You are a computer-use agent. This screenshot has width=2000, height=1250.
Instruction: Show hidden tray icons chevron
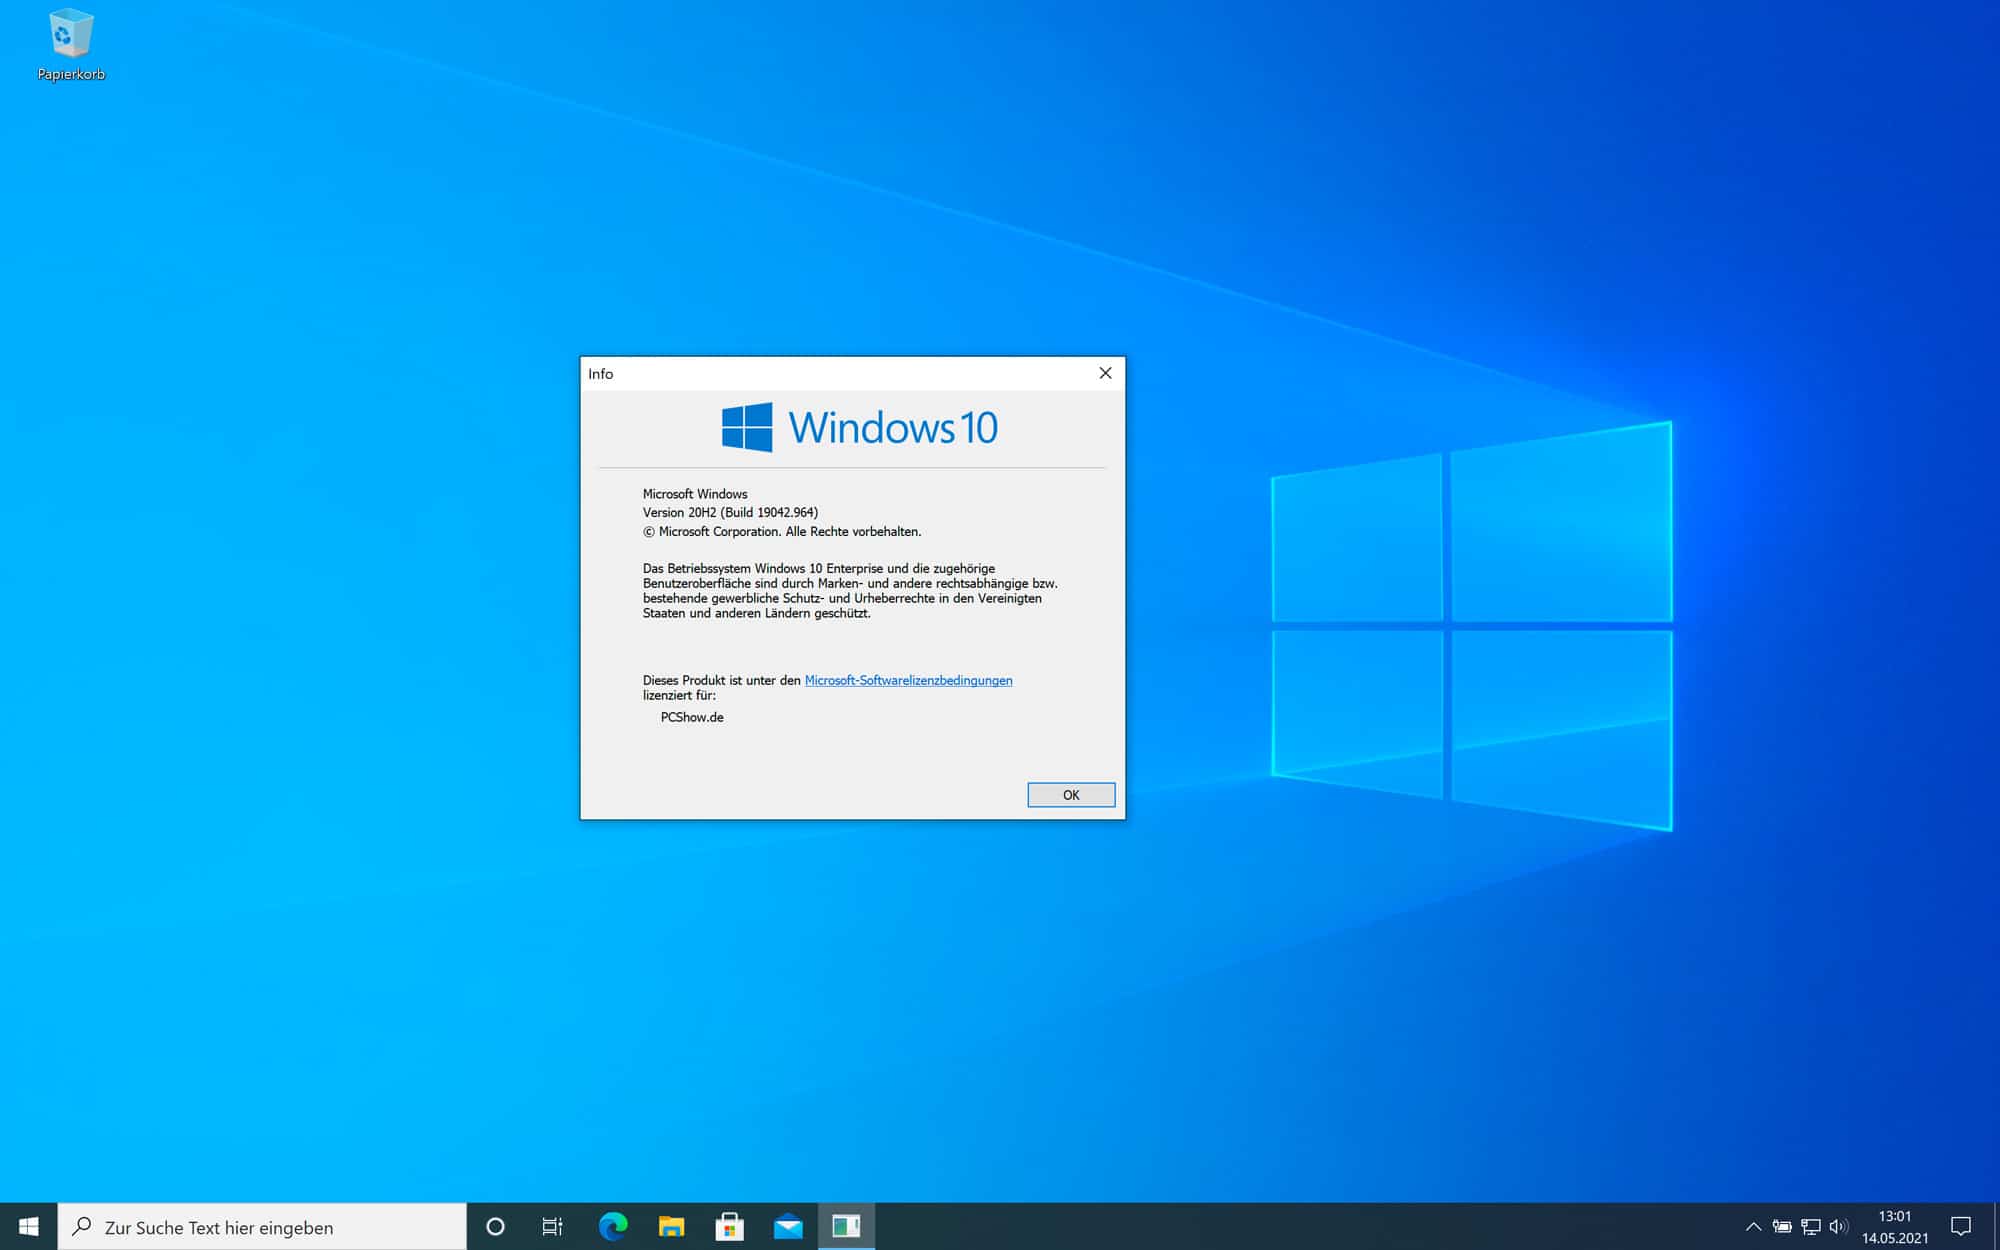pos(1753,1226)
